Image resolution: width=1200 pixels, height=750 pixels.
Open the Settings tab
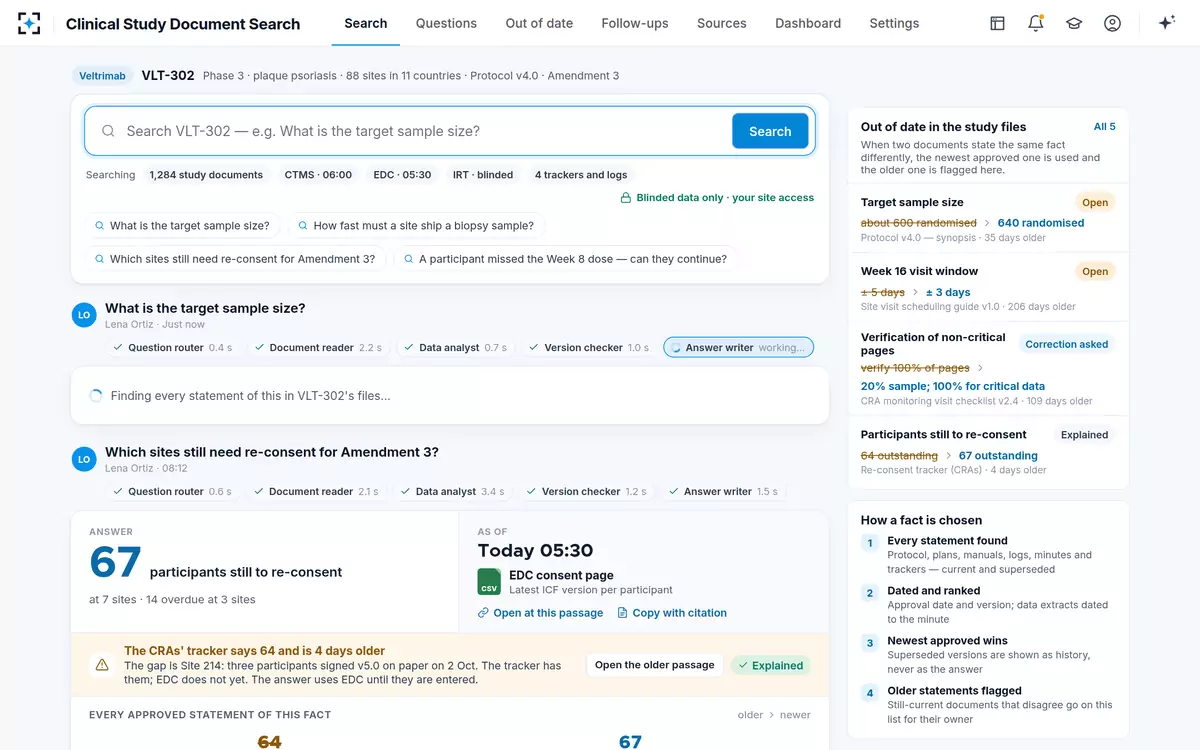click(x=894, y=23)
